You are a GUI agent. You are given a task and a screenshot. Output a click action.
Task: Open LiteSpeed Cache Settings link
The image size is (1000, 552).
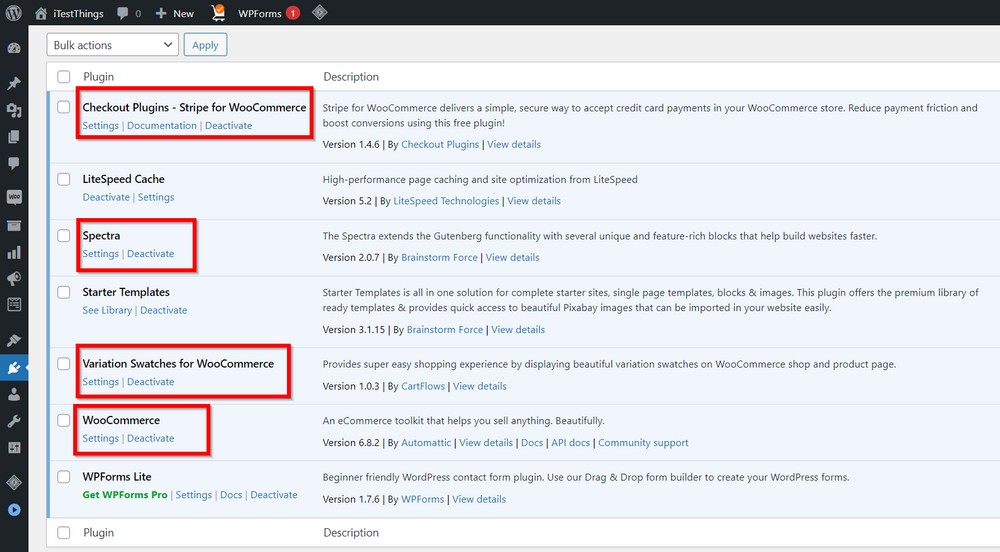click(x=156, y=198)
